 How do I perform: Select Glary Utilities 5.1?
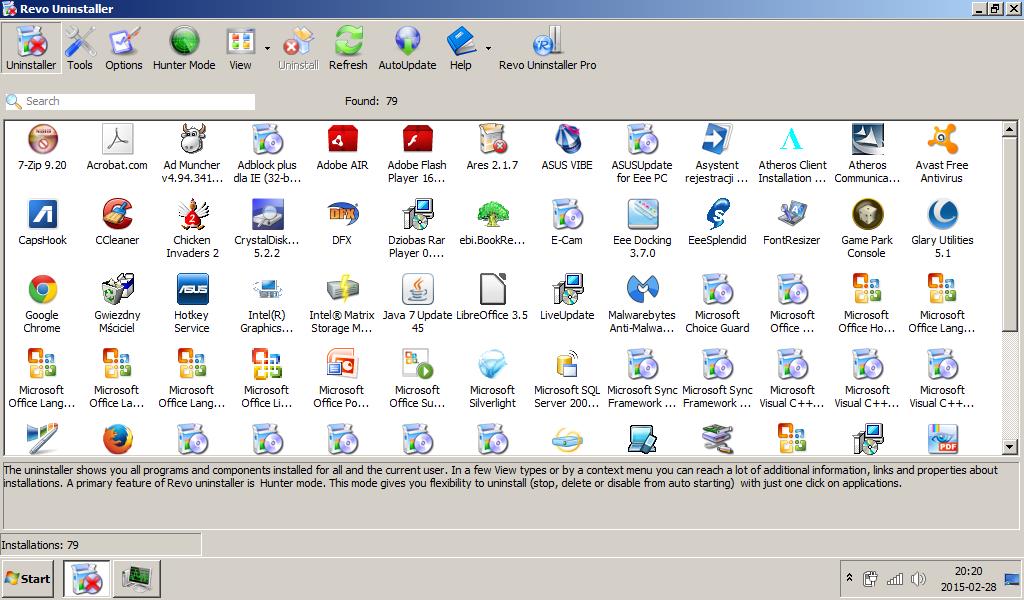point(942,230)
